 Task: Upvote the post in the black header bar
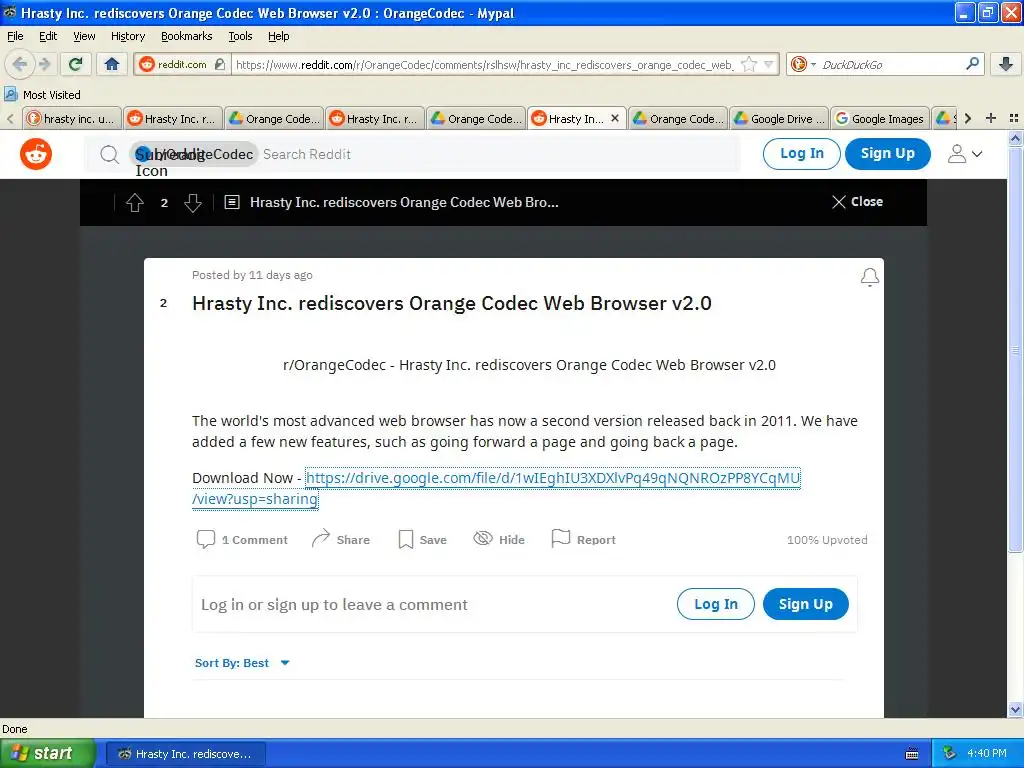(x=135, y=202)
